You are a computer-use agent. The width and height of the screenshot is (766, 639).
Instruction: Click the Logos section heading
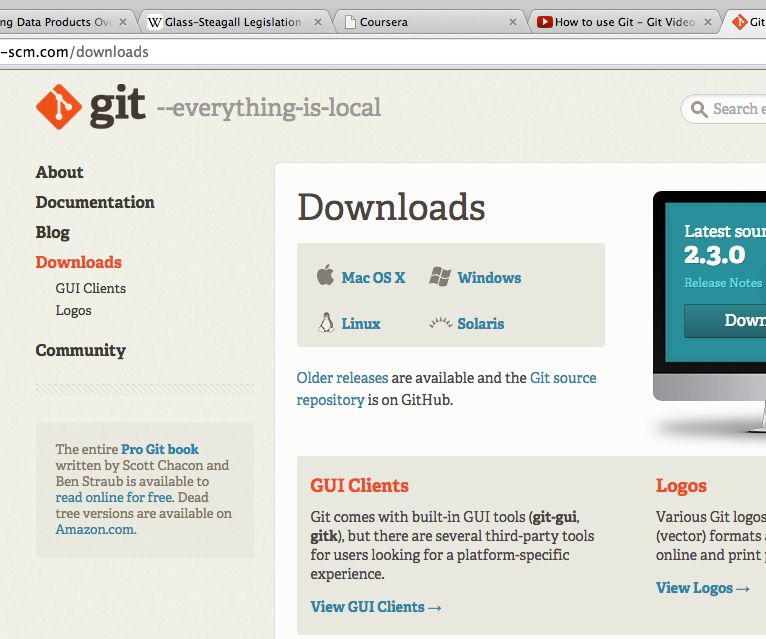pos(681,486)
